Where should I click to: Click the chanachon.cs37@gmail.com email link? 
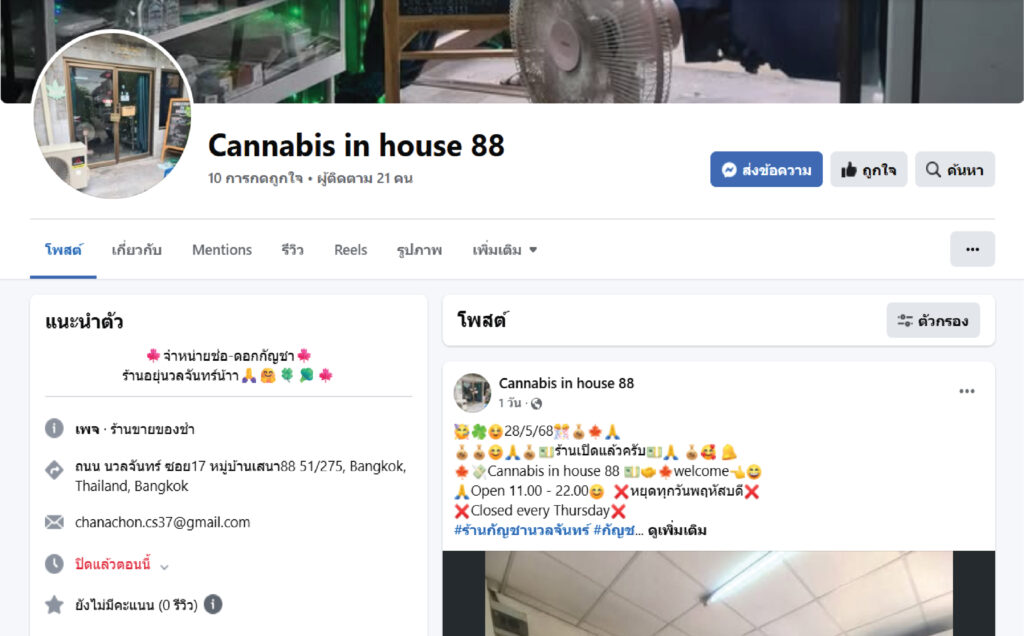pos(163,522)
